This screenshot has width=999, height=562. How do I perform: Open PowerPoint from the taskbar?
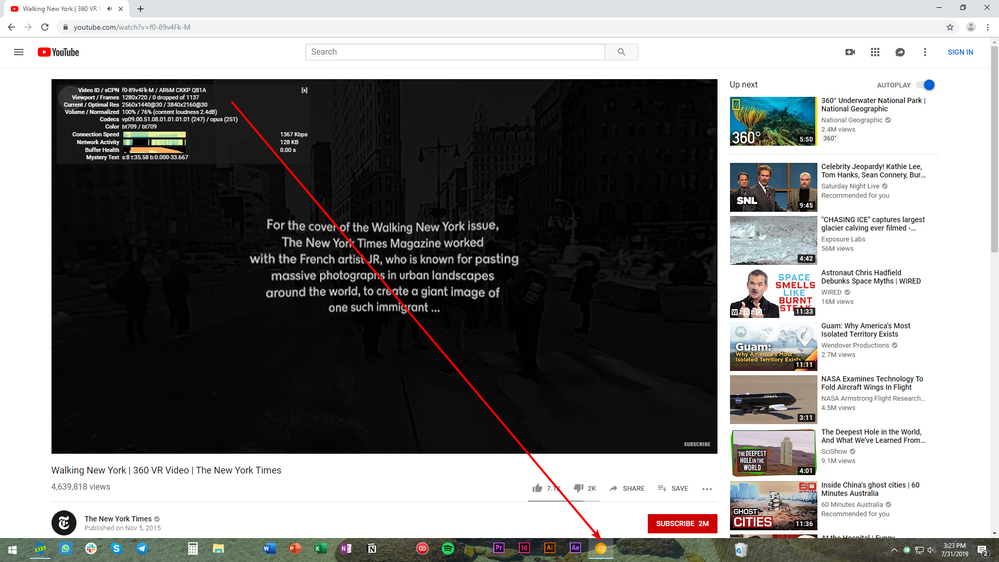(294, 549)
